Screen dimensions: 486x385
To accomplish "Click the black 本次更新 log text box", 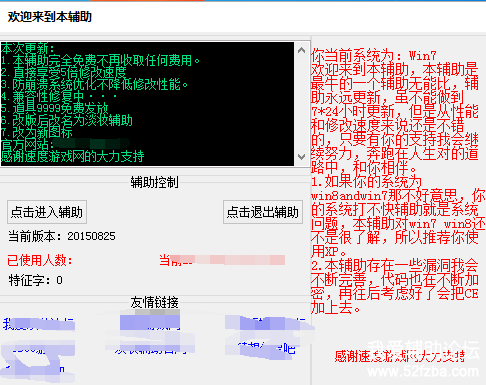I will coord(147,104).
